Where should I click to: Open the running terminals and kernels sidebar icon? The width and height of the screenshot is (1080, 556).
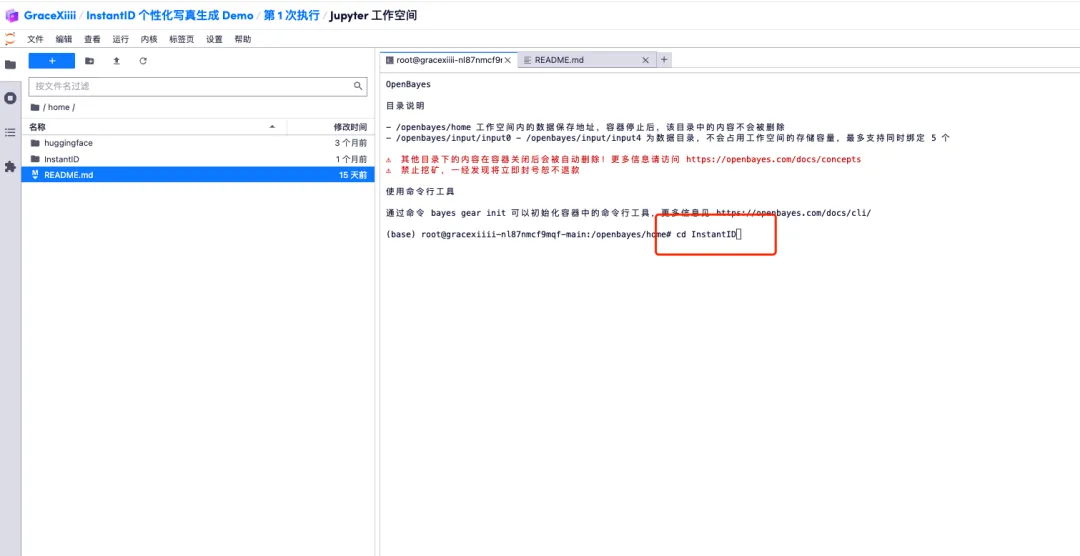click(x=10, y=99)
